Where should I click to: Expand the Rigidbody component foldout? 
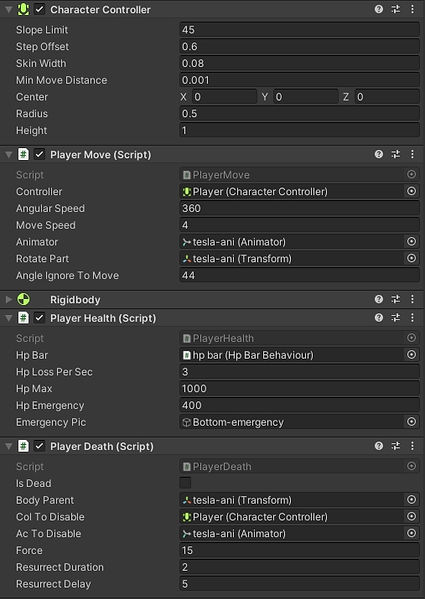click(8, 300)
